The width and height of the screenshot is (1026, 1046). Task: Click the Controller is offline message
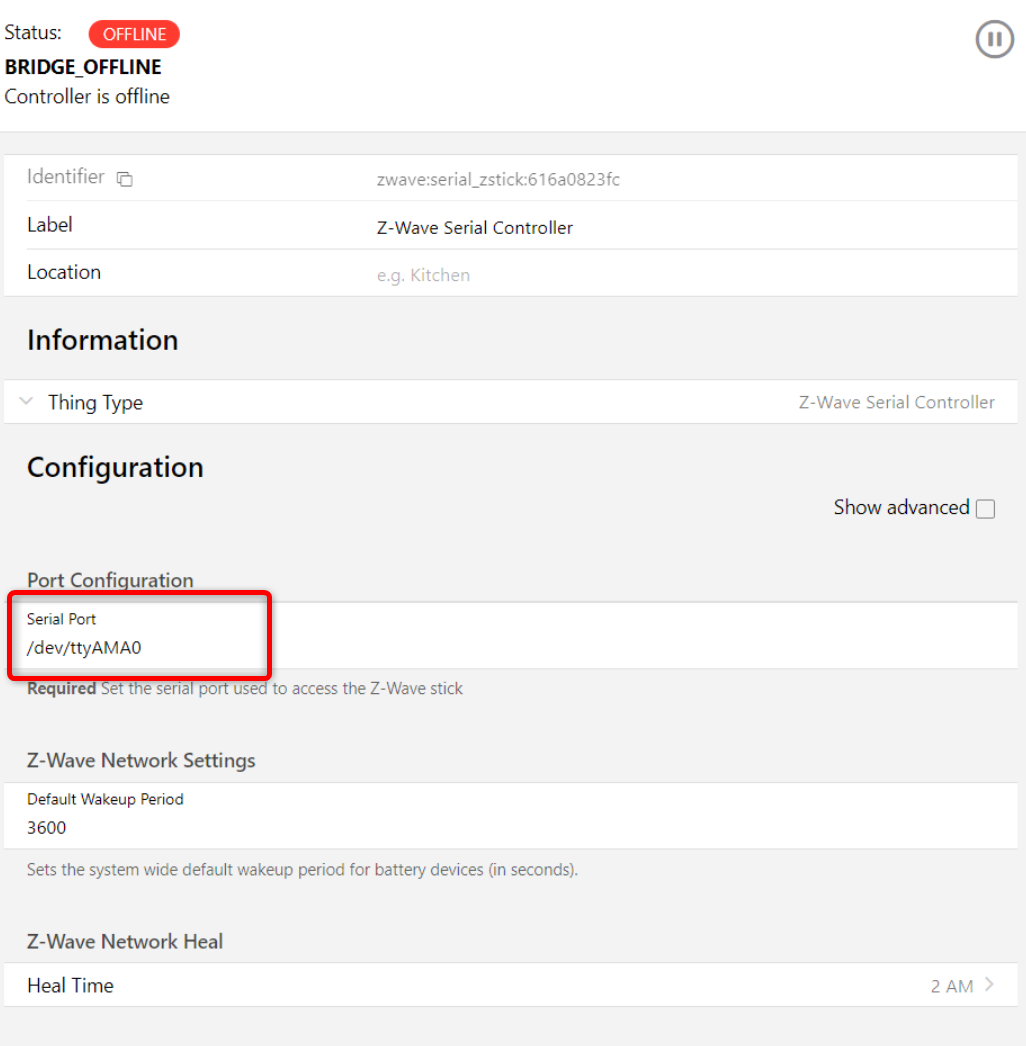(87, 97)
